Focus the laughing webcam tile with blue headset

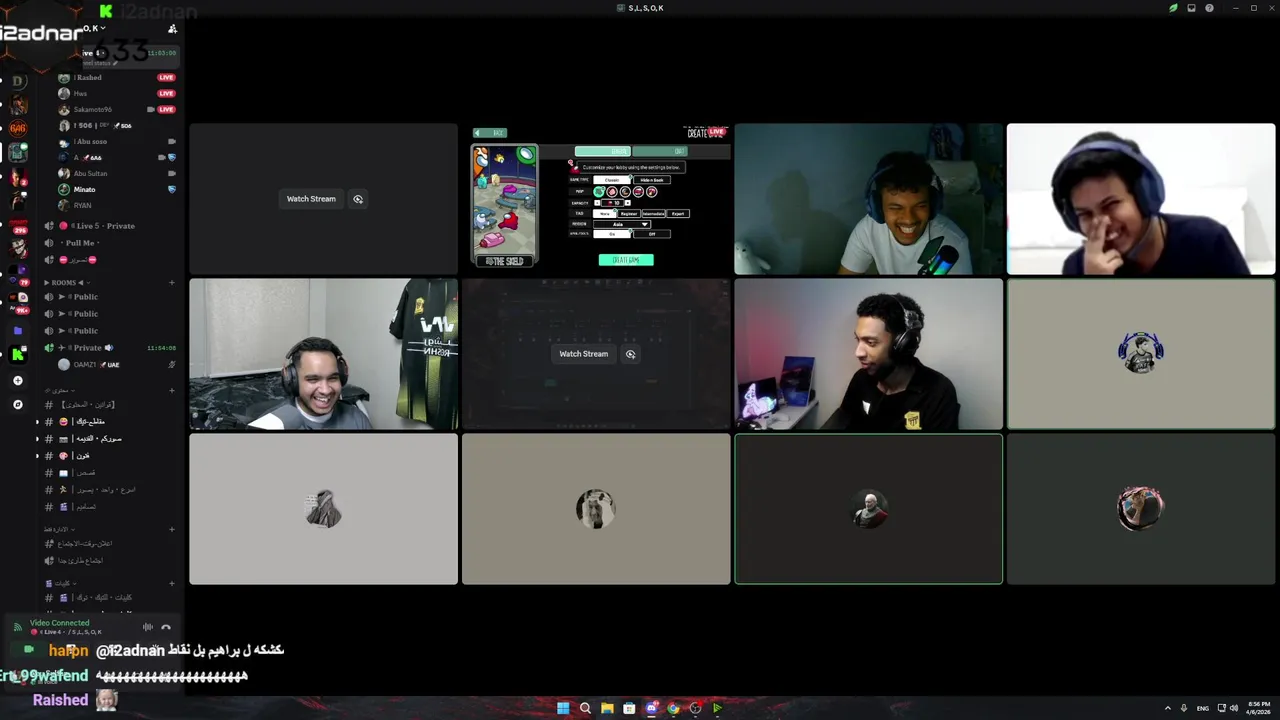(x=1141, y=199)
